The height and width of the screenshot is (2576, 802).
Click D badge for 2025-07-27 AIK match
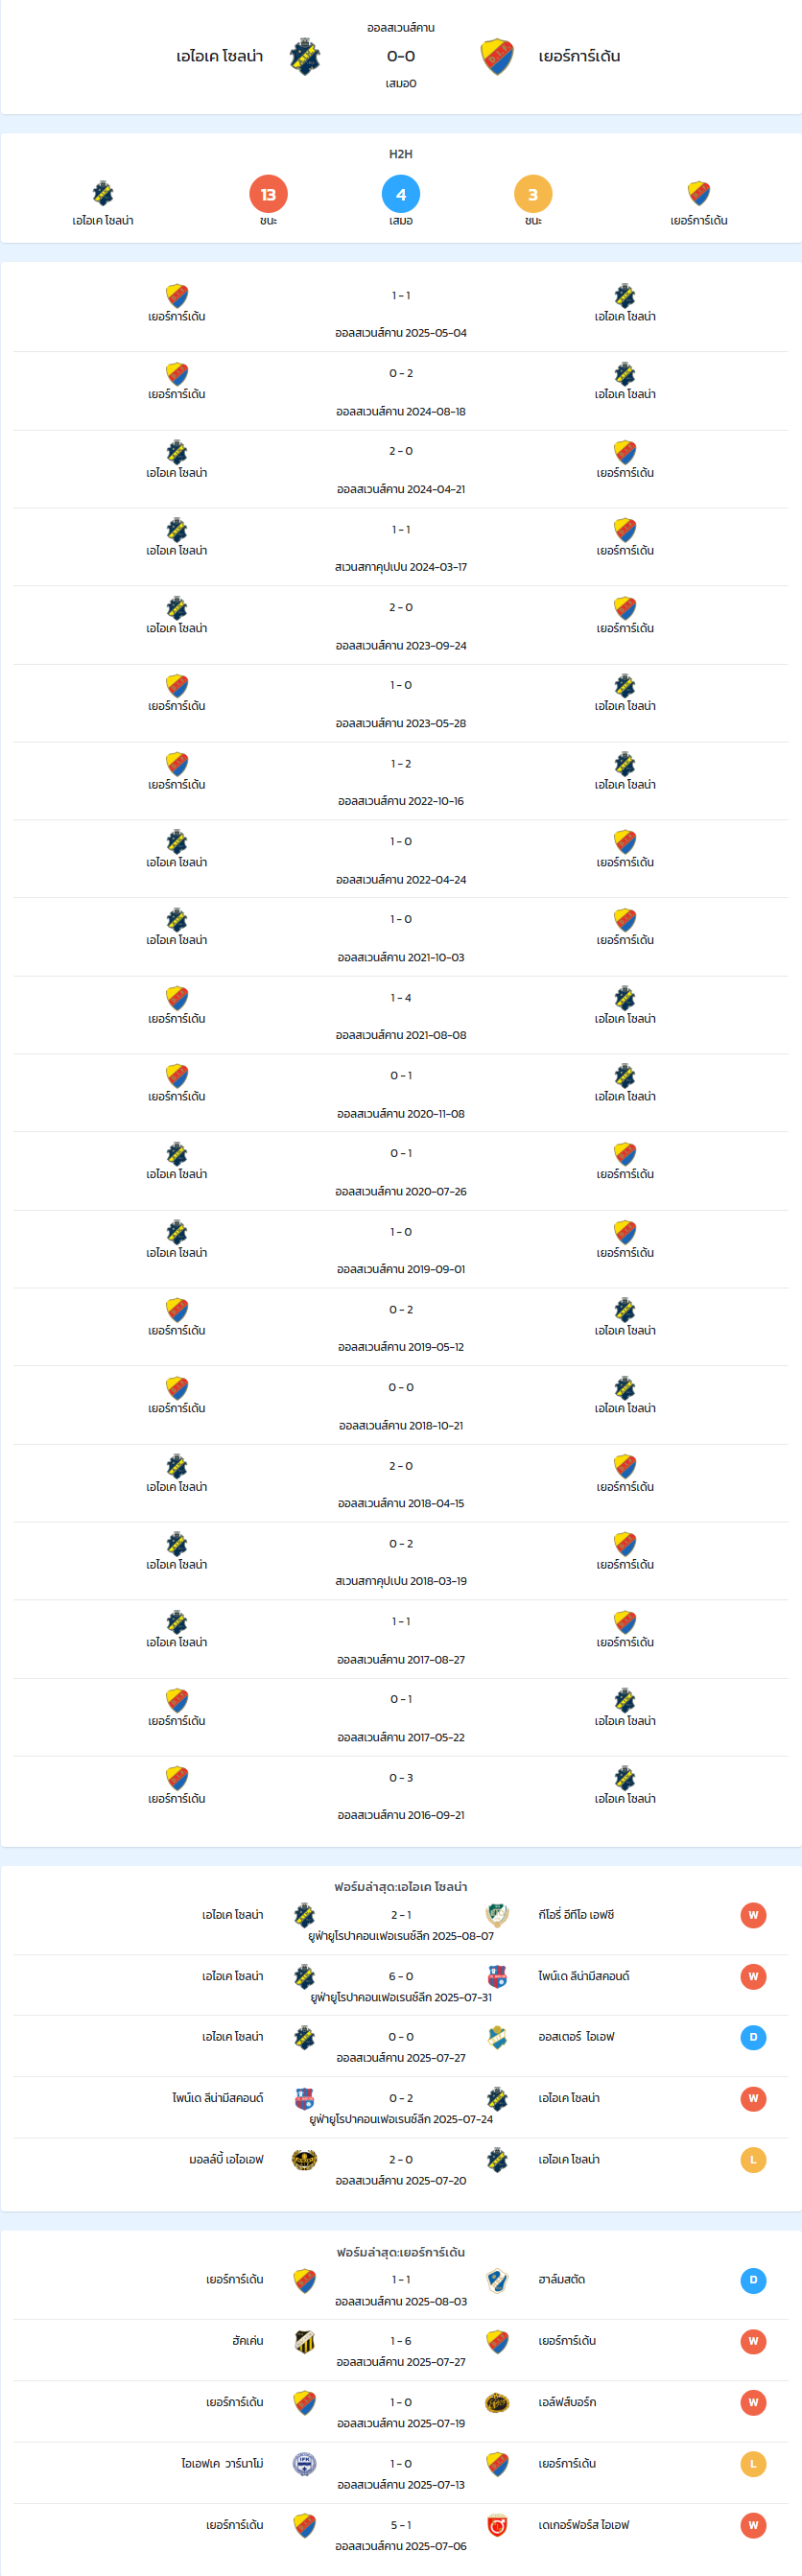pyautogui.click(x=753, y=2037)
